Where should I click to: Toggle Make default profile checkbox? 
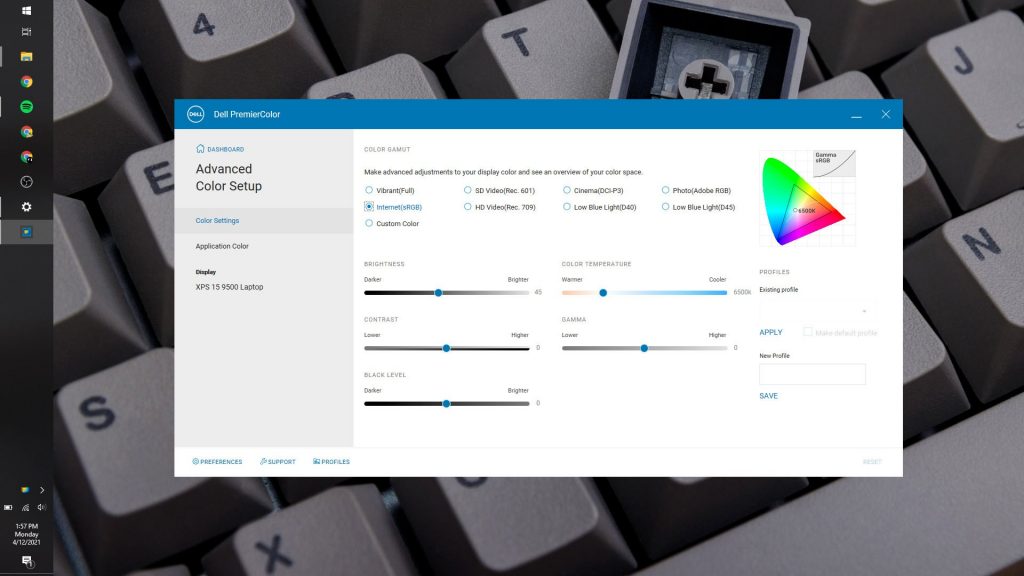808,332
